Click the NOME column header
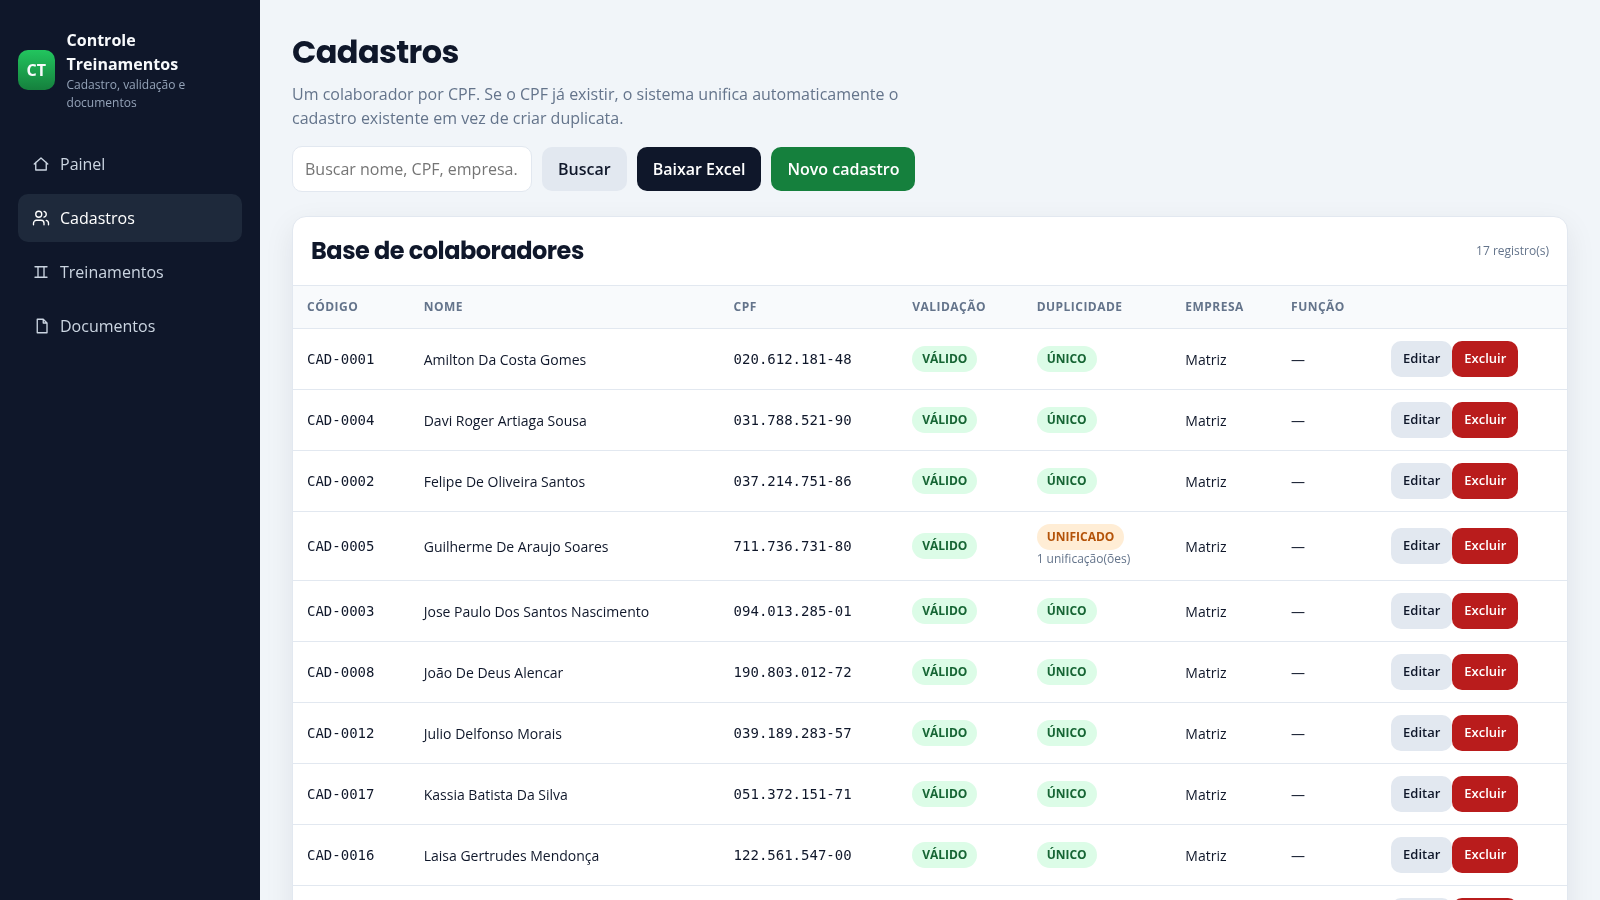1600x900 pixels. click(x=443, y=307)
